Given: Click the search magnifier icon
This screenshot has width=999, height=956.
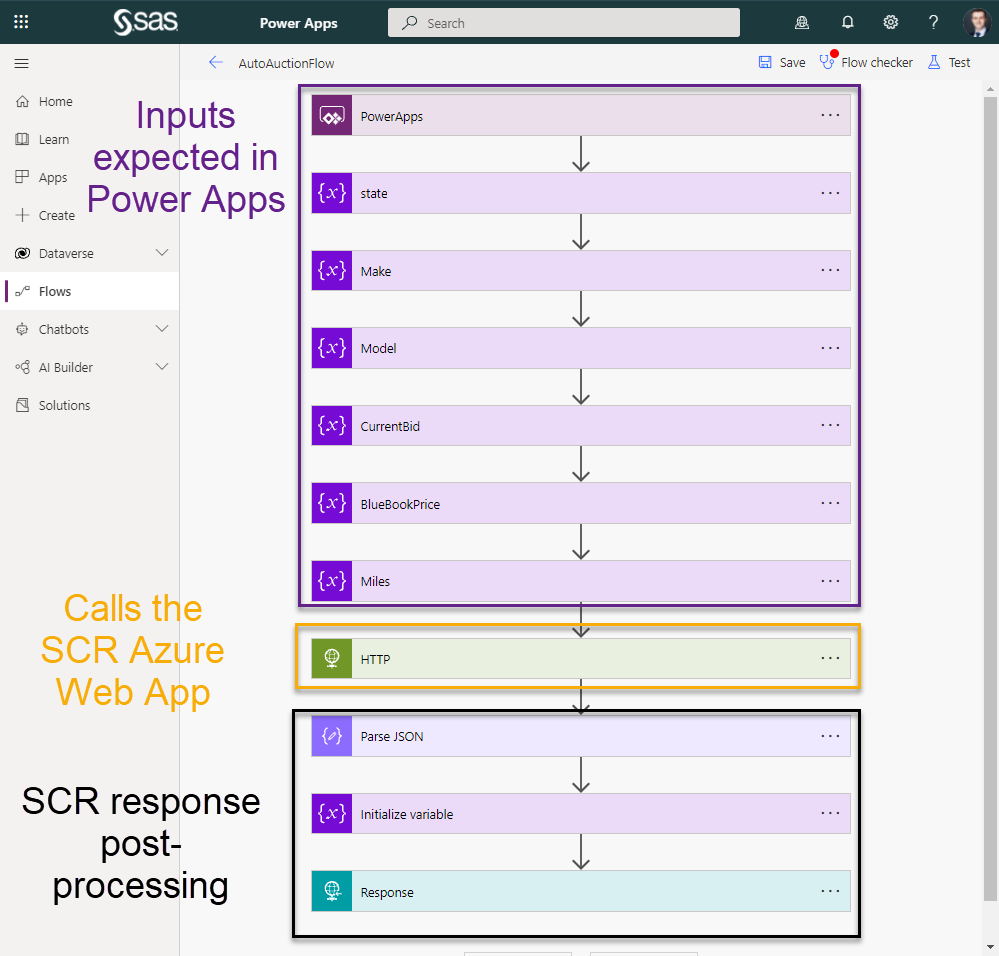Looking at the screenshot, I should coord(410,23).
